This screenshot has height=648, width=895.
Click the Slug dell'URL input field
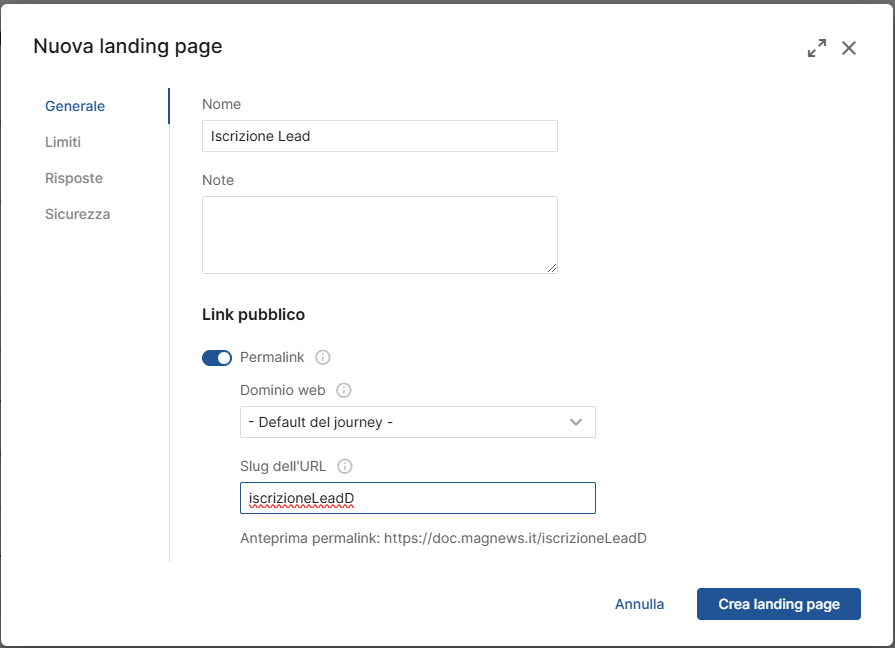point(418,498)
